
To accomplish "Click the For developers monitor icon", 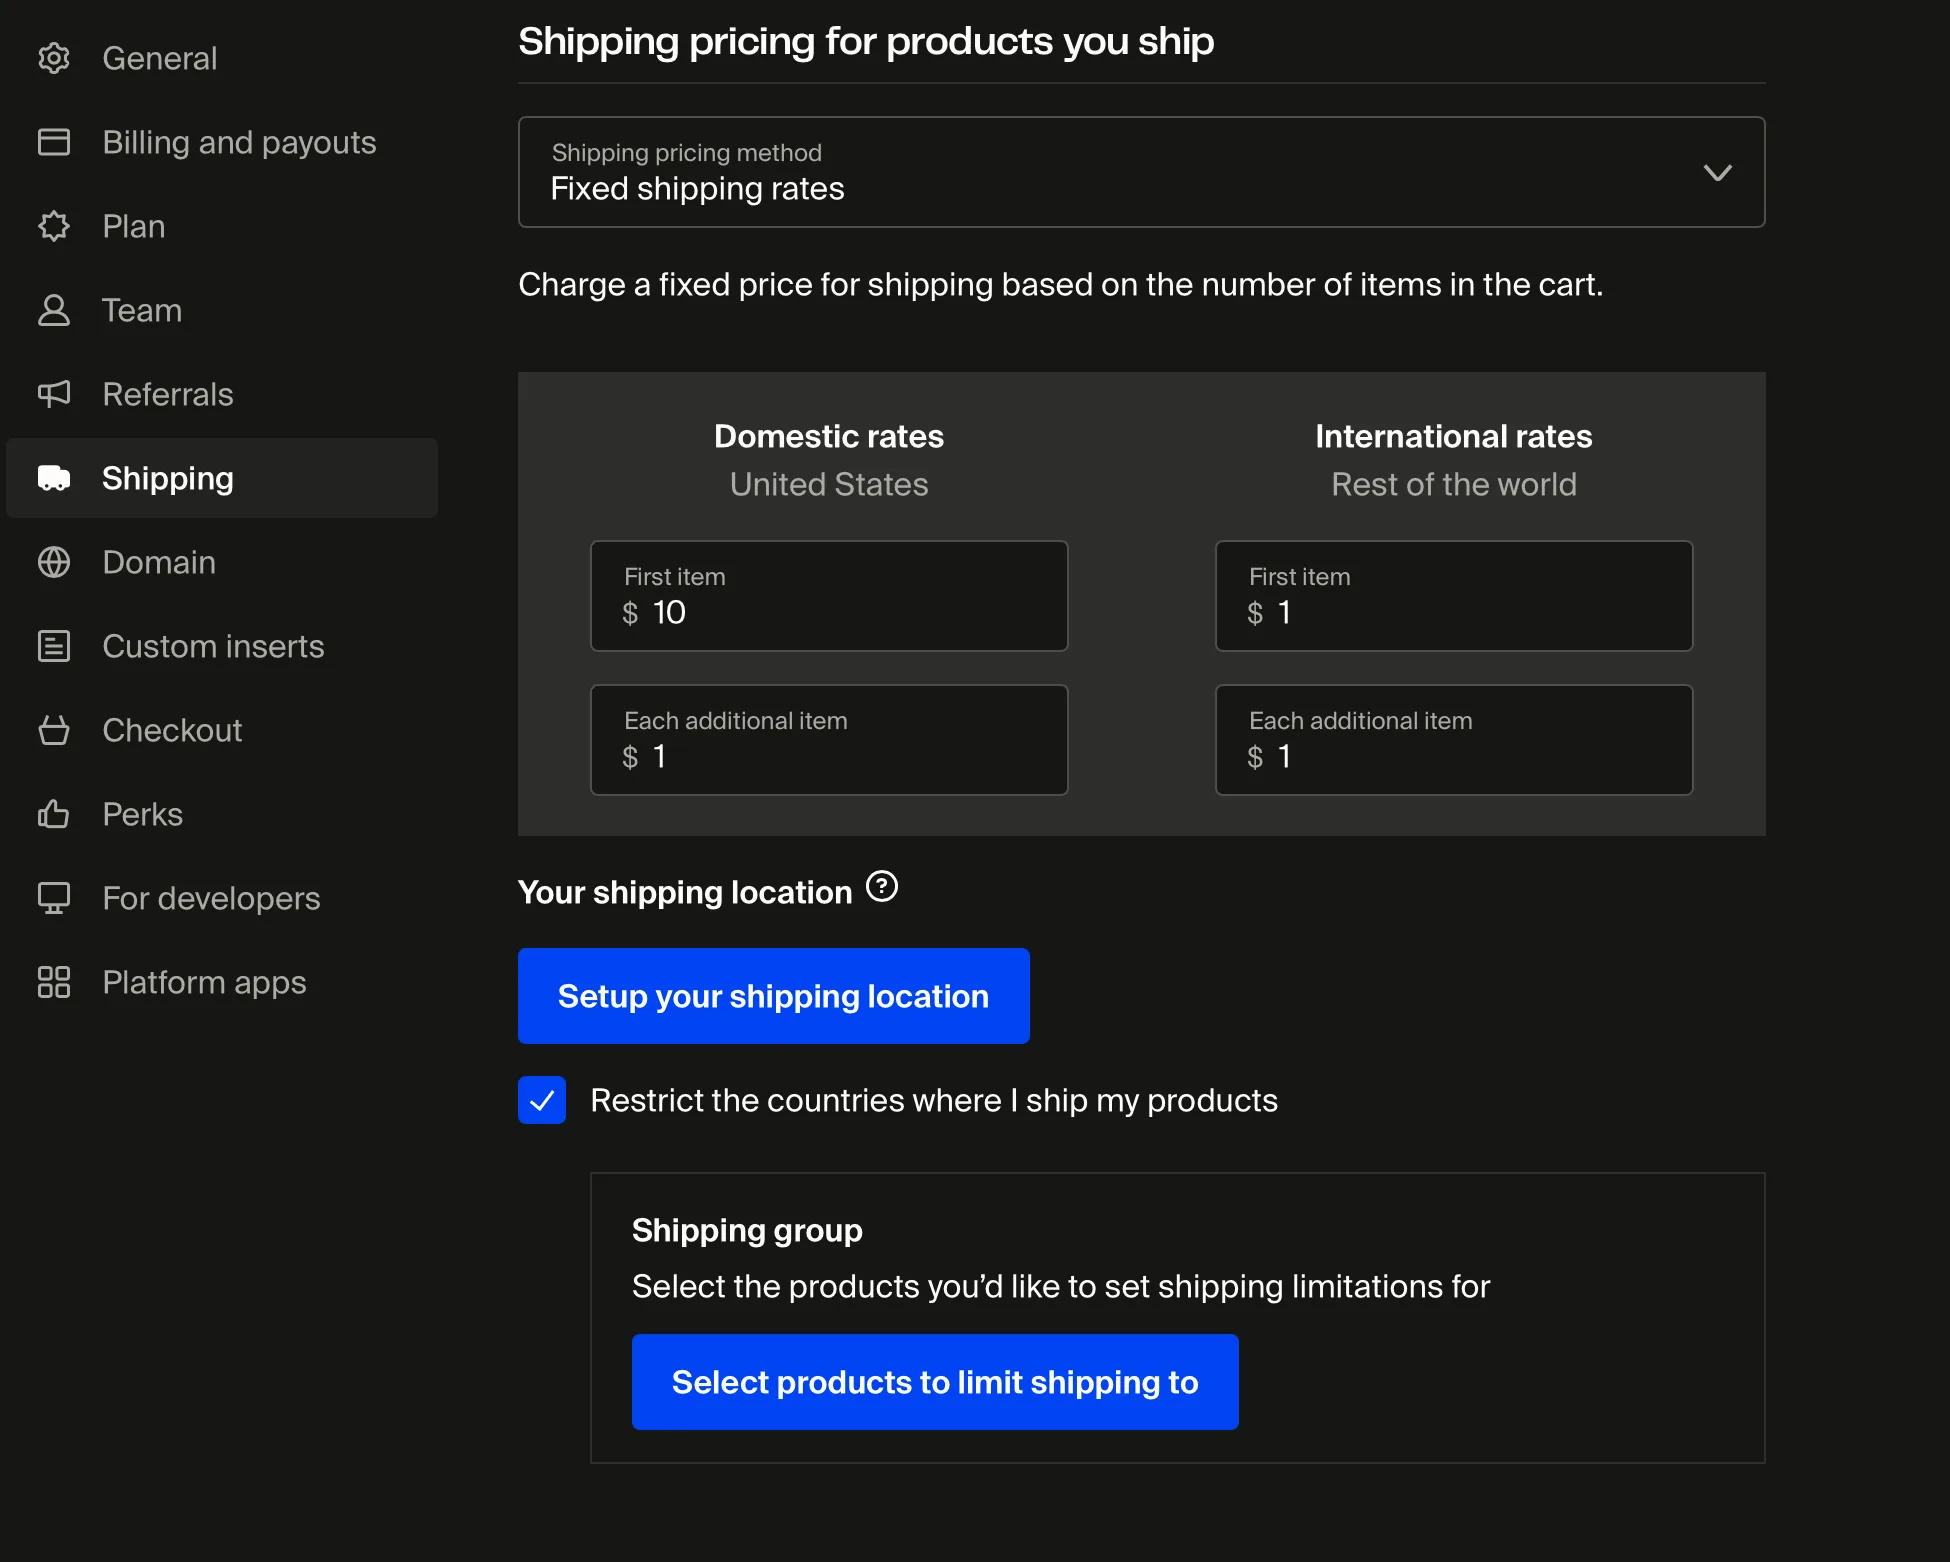I will pos(54,898).
